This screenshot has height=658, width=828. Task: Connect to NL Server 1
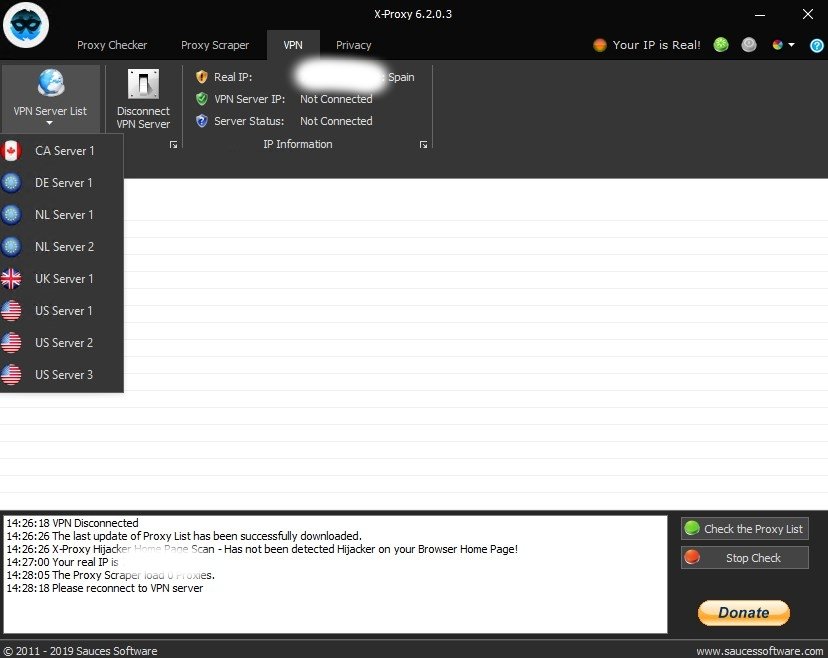(x=62, y=215)
